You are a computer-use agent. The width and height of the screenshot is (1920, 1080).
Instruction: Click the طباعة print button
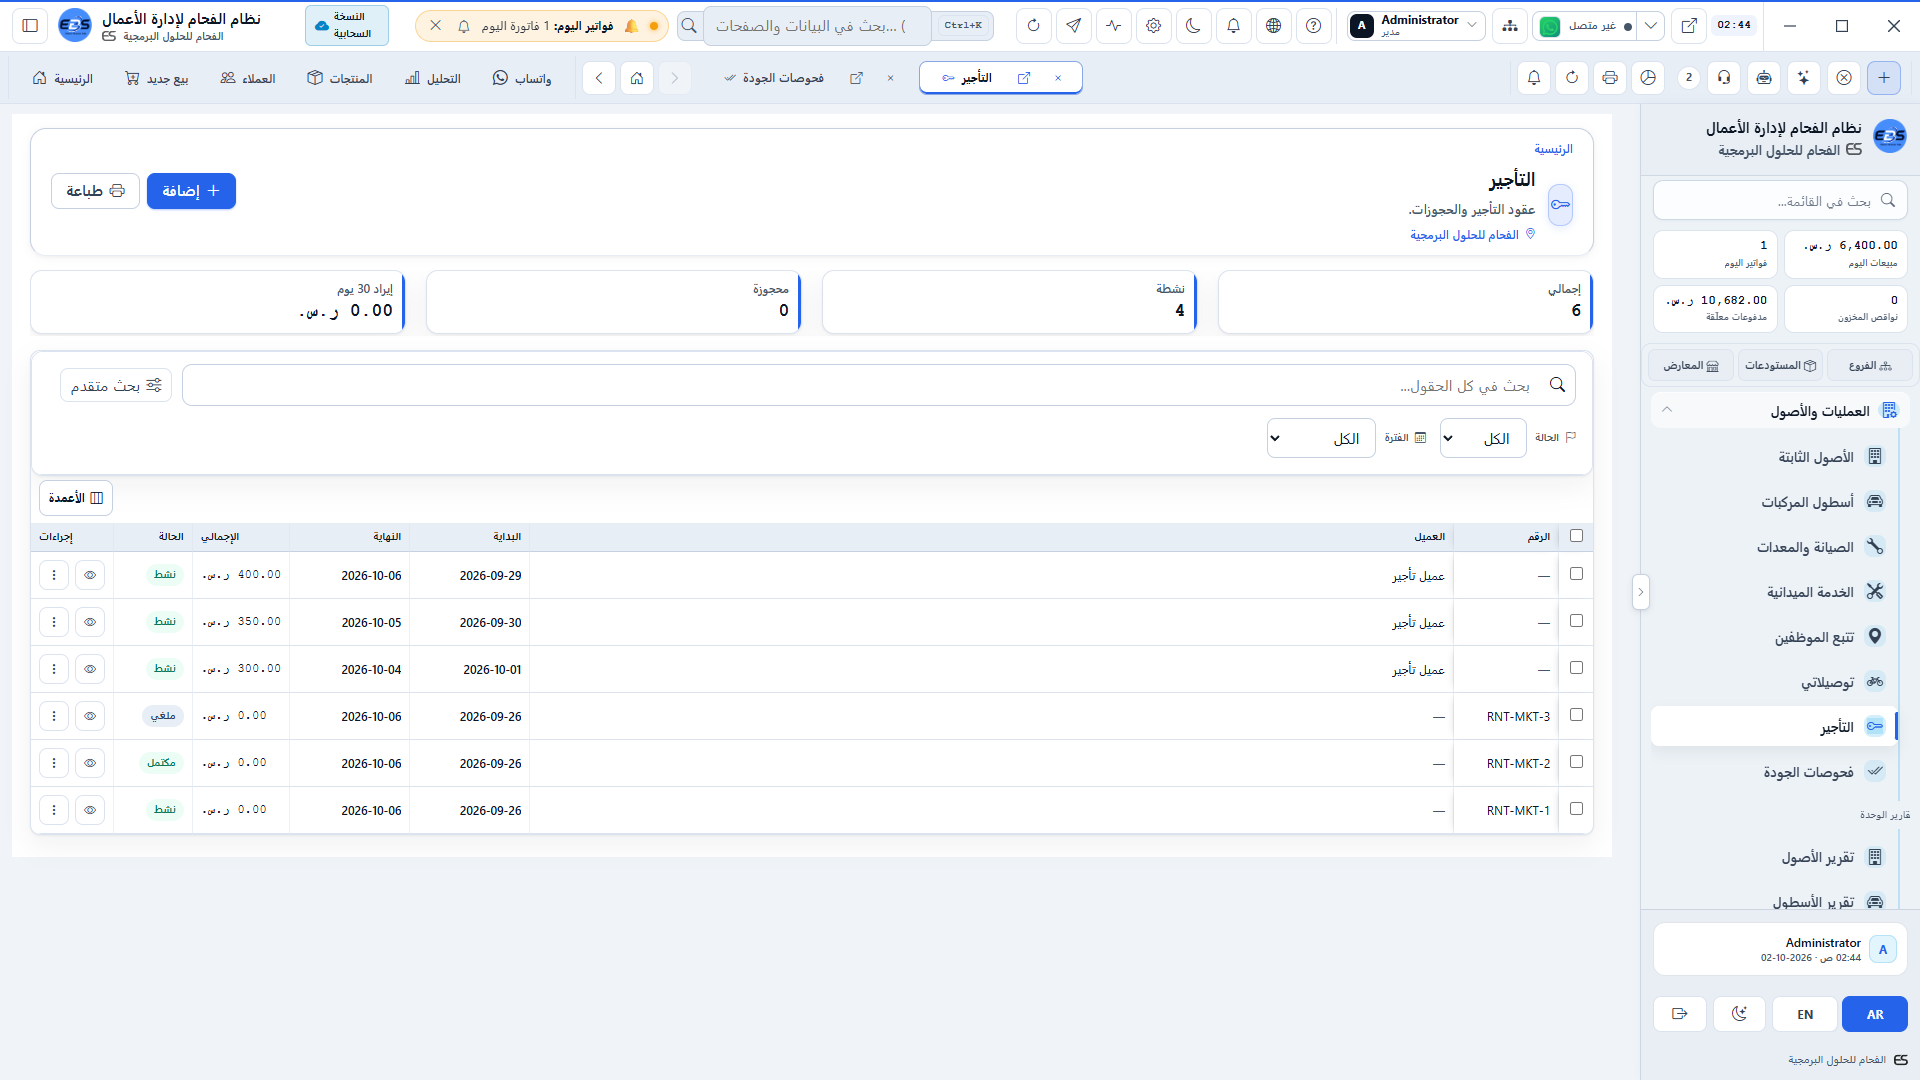point(95,191)
